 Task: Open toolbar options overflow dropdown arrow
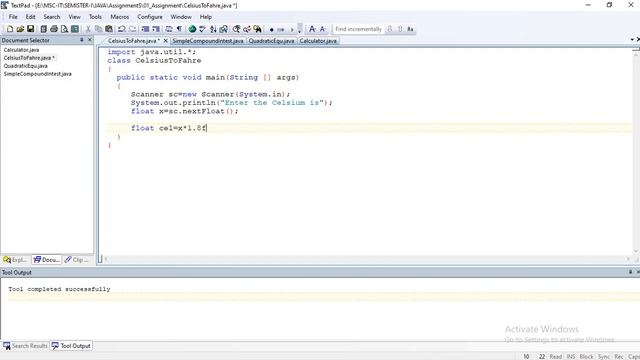300,29
